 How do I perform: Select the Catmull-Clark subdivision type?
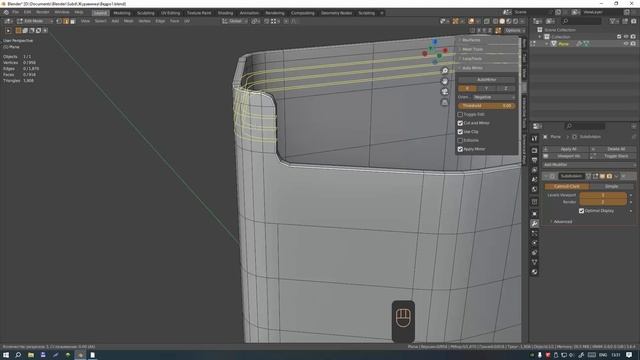[x=567, y=186]
